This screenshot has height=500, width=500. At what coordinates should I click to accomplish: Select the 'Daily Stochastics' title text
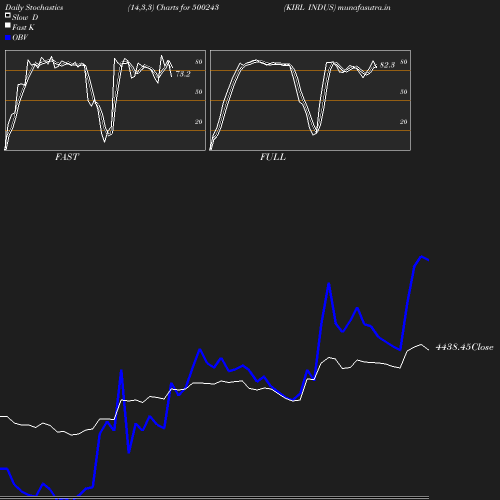click(34, 7)
